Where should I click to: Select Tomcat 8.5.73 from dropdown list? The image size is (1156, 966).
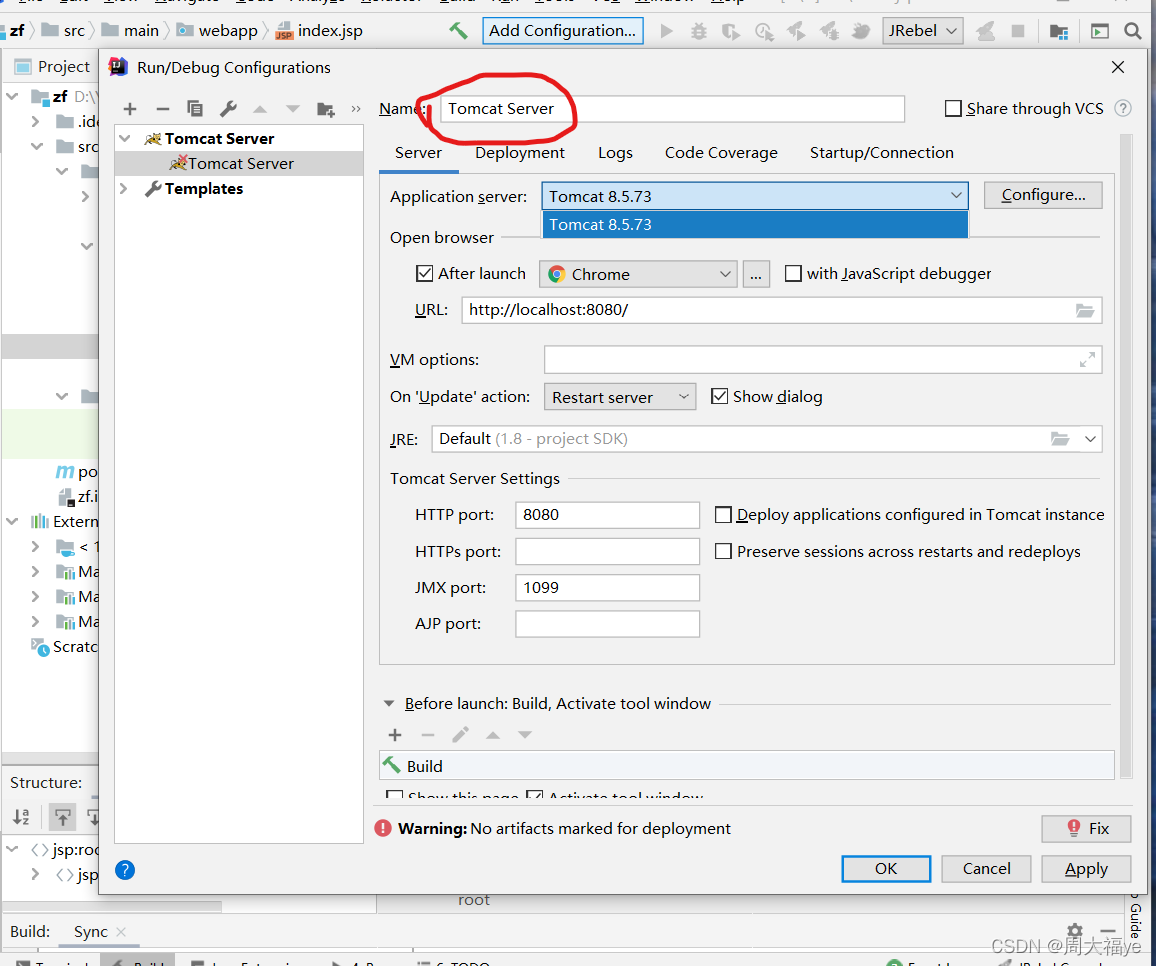[754, 225]
